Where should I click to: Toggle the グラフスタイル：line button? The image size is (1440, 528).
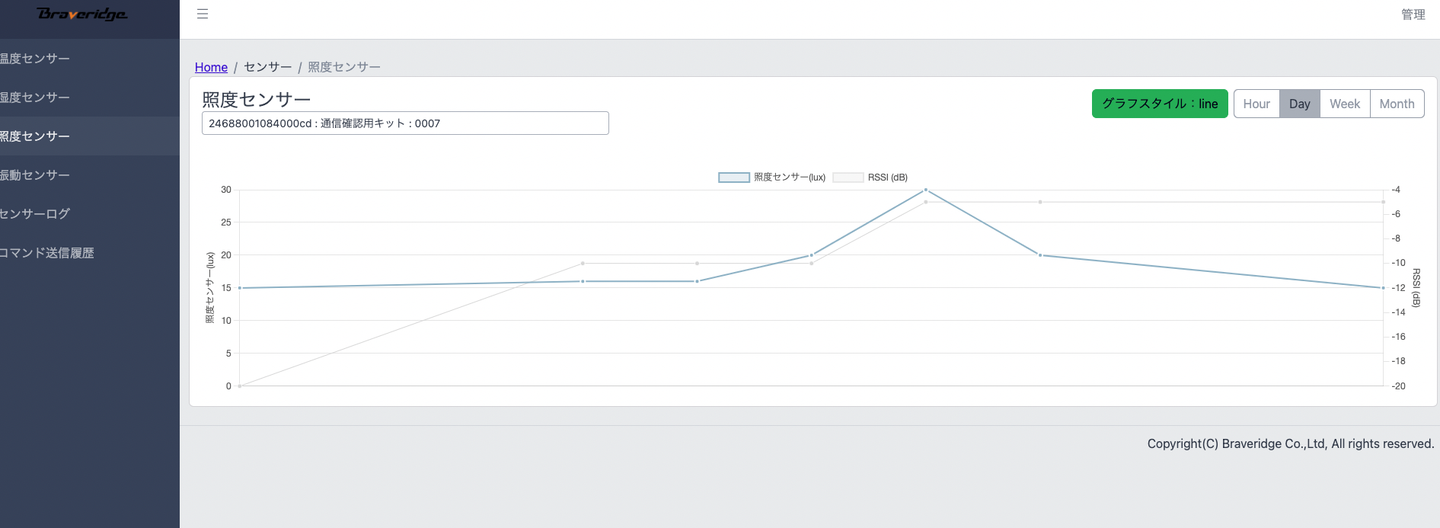[x=1160, y=103]
